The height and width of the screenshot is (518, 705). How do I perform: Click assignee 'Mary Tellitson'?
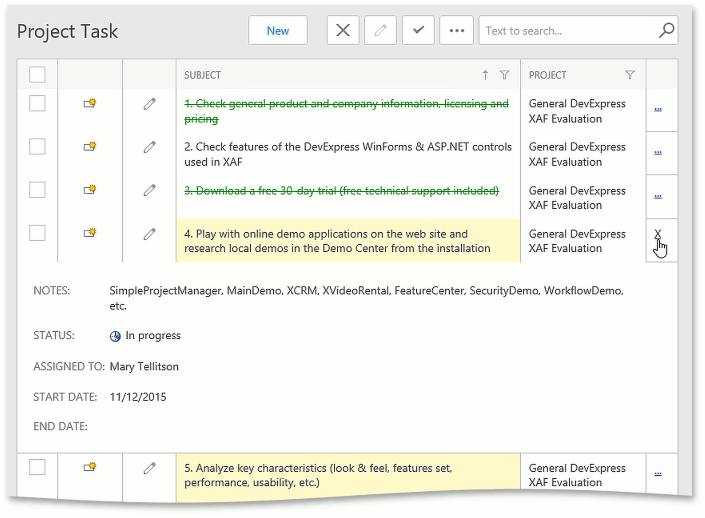pyautogui.click(x=144, y=367)
